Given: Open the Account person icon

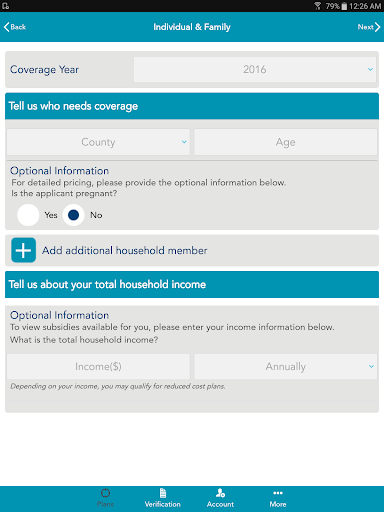Looking at the screenshot, I should tap(220, 493).
